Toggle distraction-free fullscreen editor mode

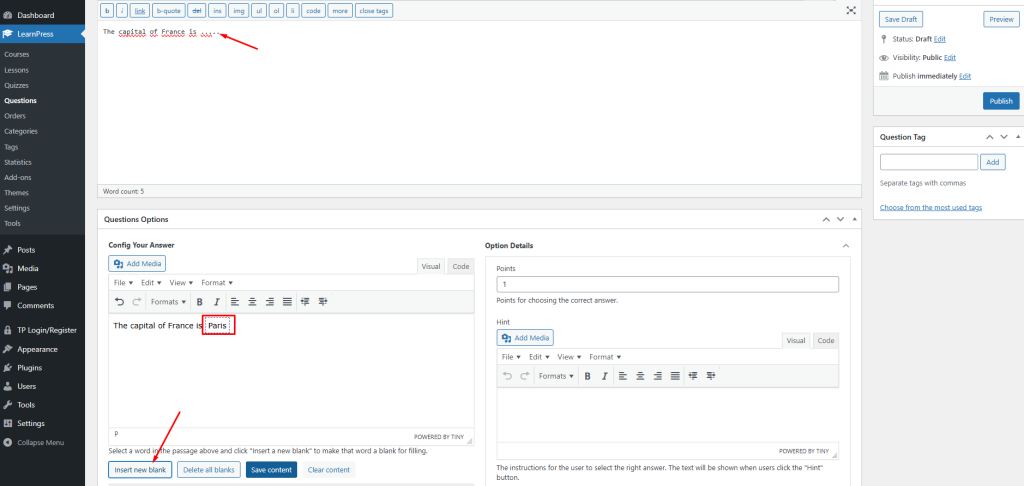(x=851, y=10)
